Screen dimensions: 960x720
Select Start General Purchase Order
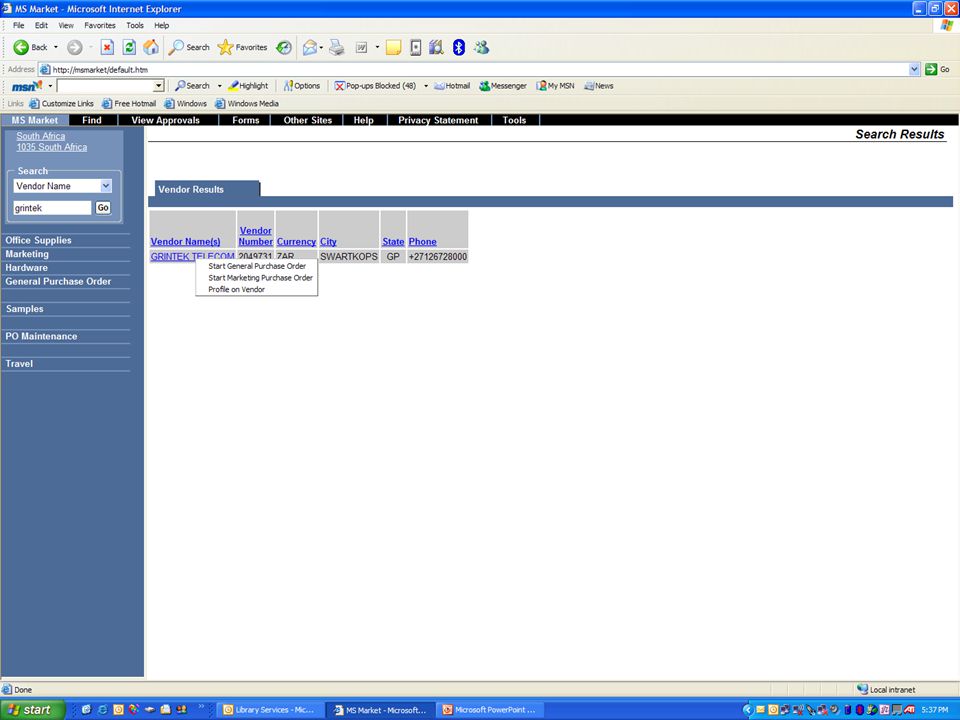257,266
